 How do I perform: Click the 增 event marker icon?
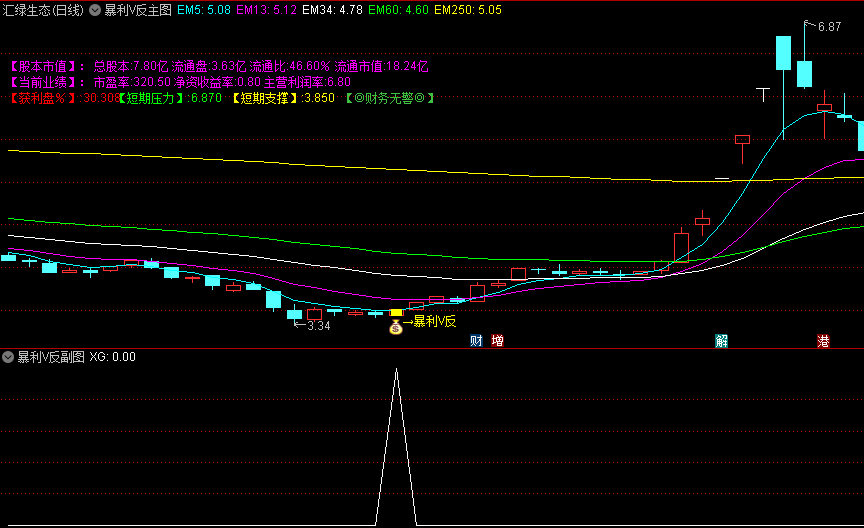(497, 341)
